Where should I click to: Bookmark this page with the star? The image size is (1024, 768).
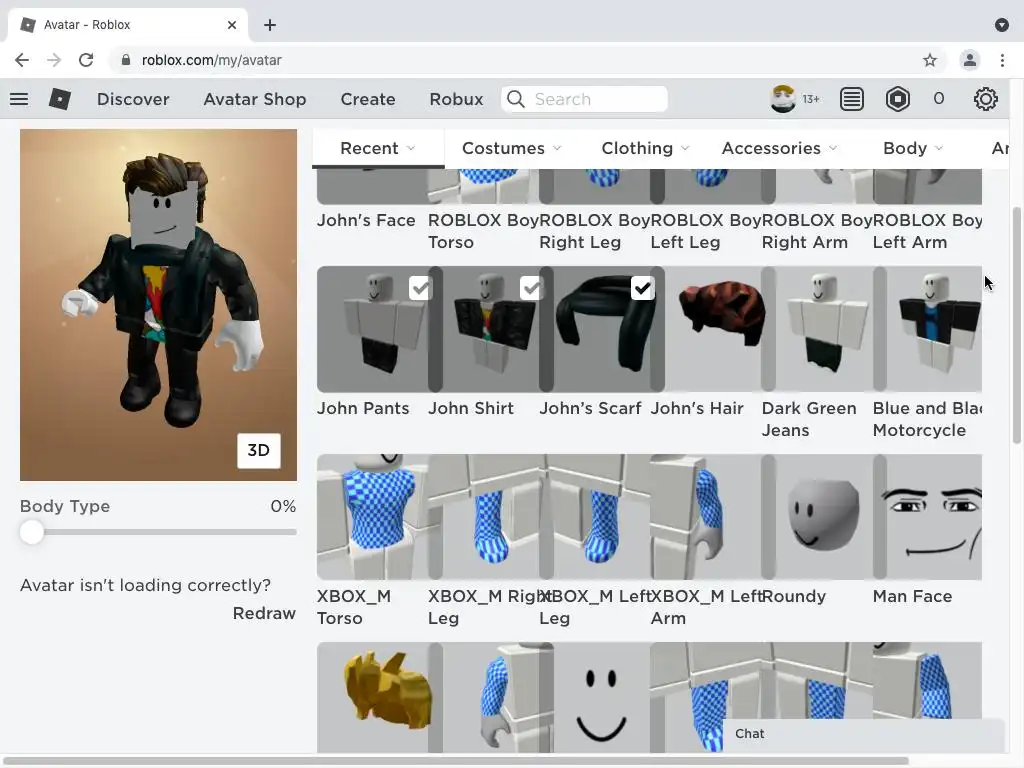(x=930, y=60)
